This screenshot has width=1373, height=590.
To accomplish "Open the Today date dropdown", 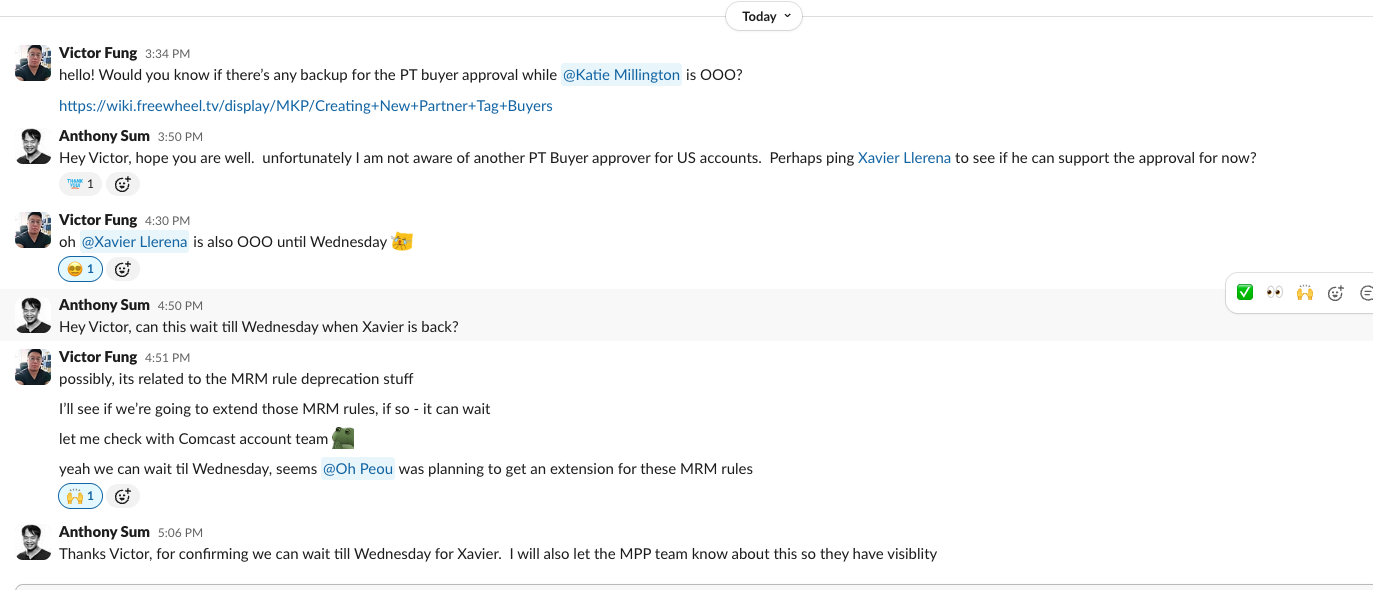I will 763,17.
